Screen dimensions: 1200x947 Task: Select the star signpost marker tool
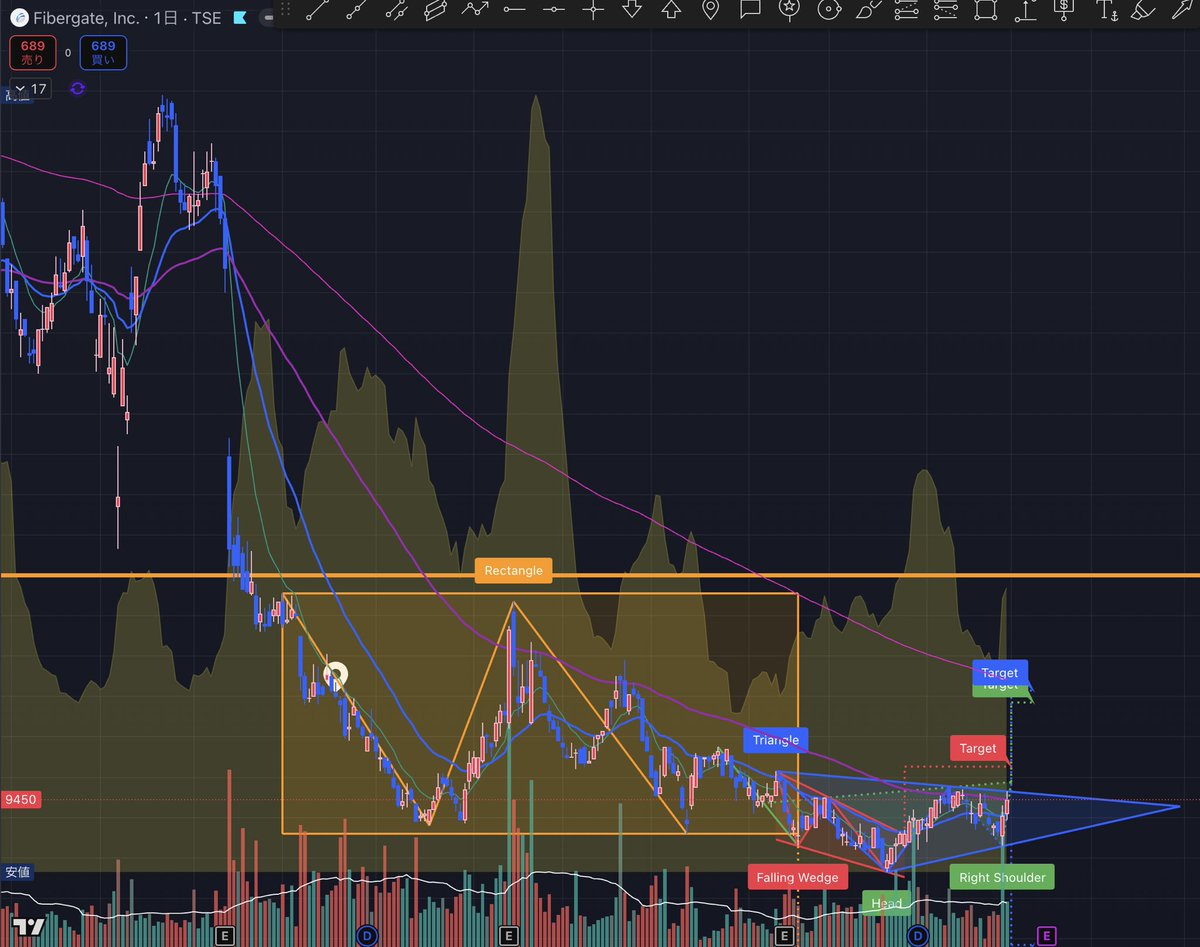tap(789, 10)
